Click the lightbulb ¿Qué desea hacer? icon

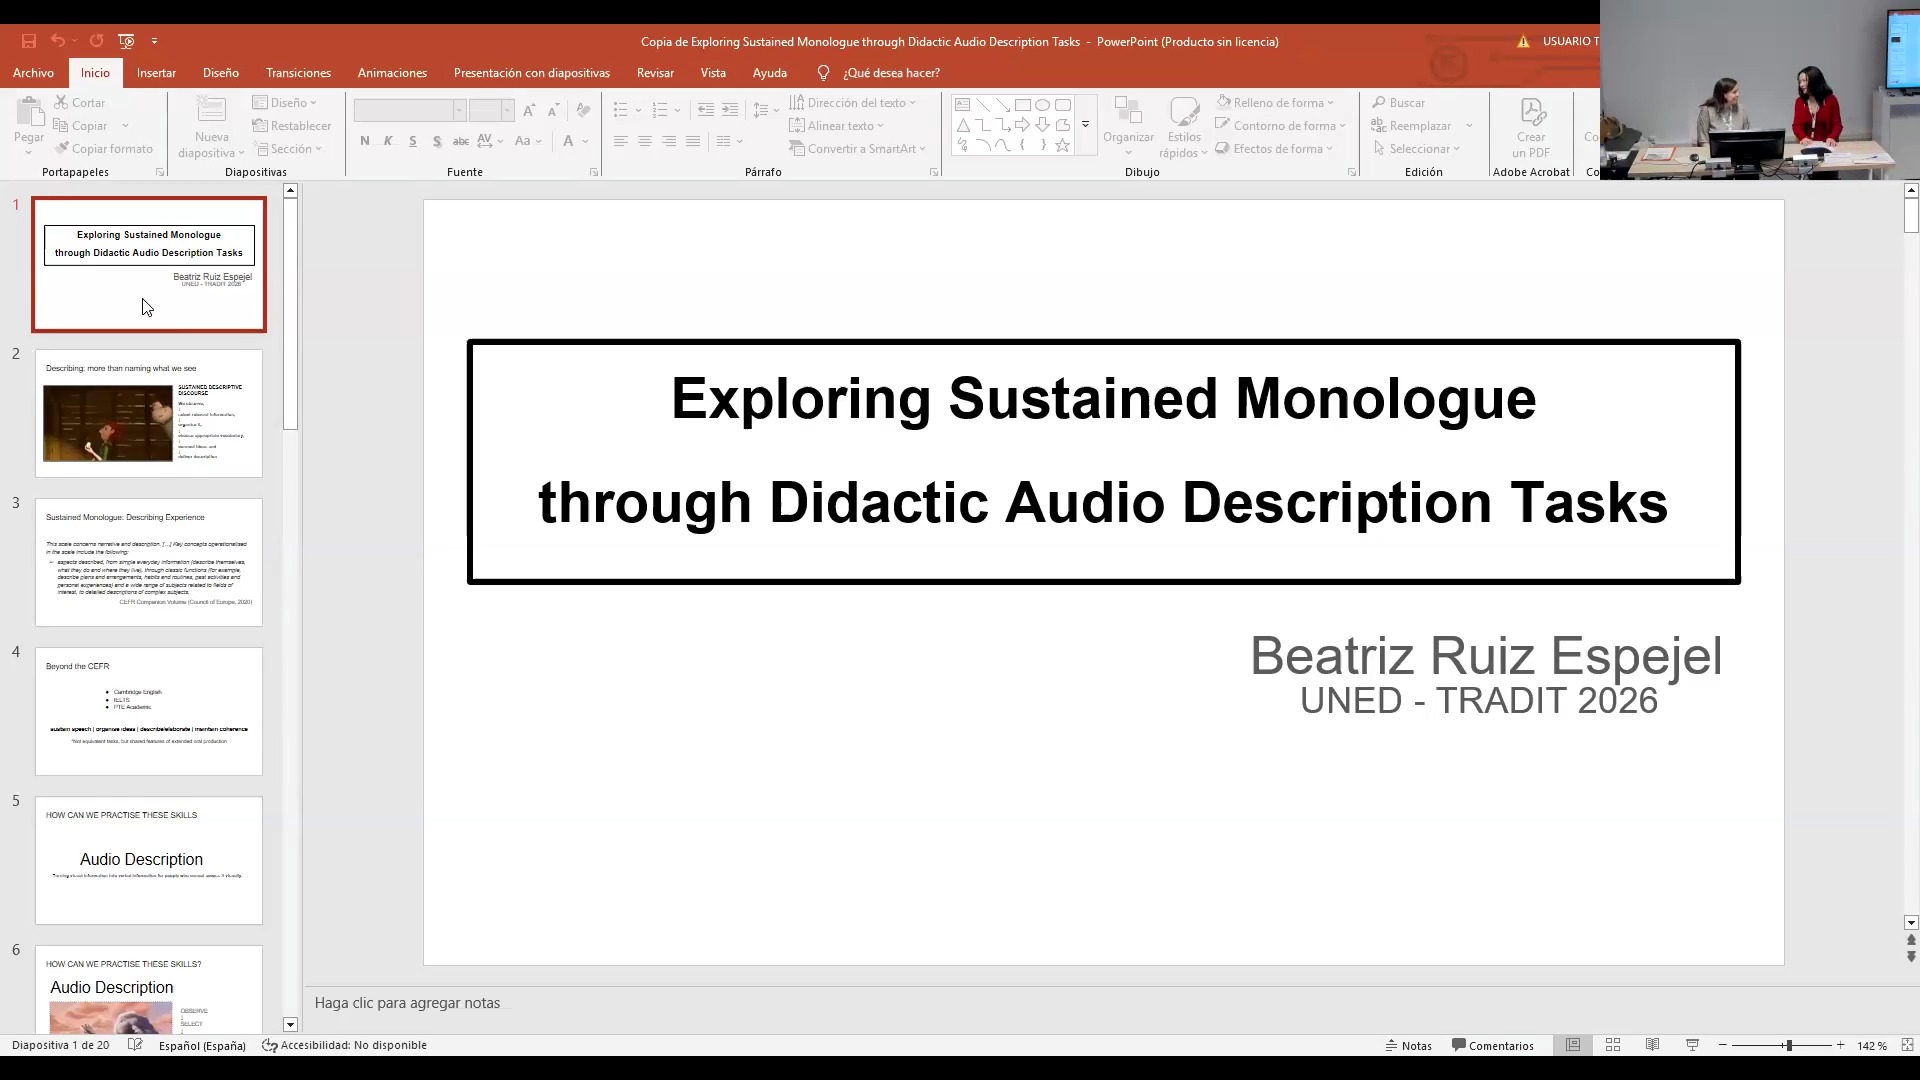coord(823,73)
